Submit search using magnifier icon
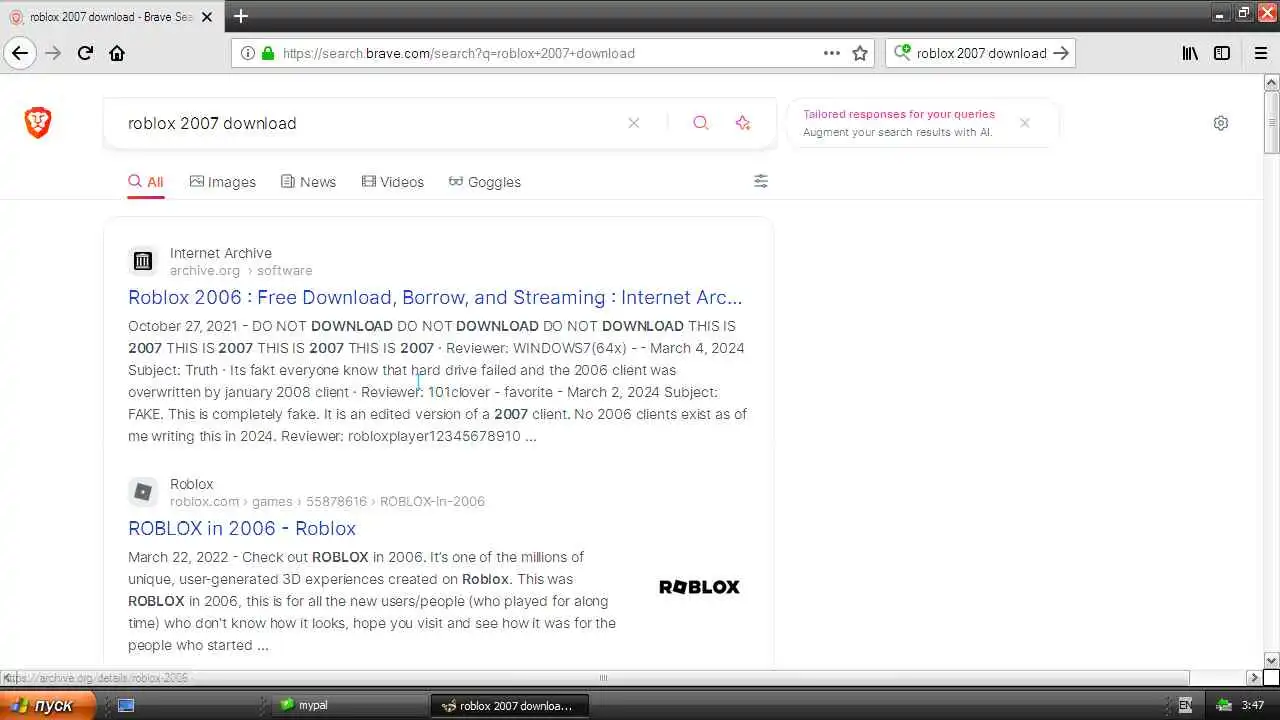 [x=701, y=123]
